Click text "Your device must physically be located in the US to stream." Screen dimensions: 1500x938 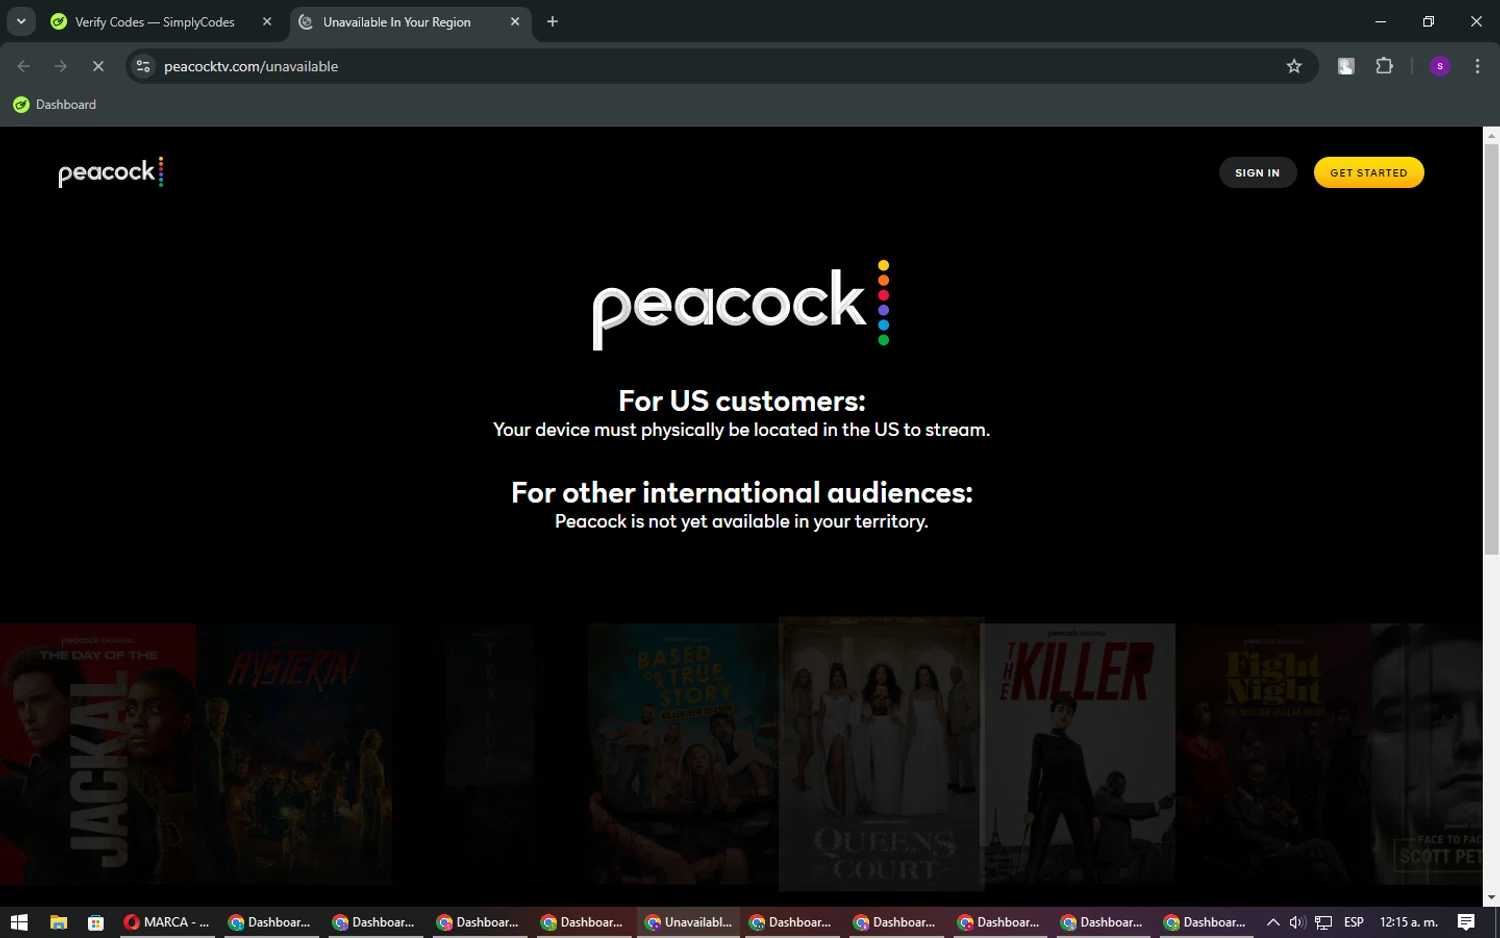click(x=742, y=430)
